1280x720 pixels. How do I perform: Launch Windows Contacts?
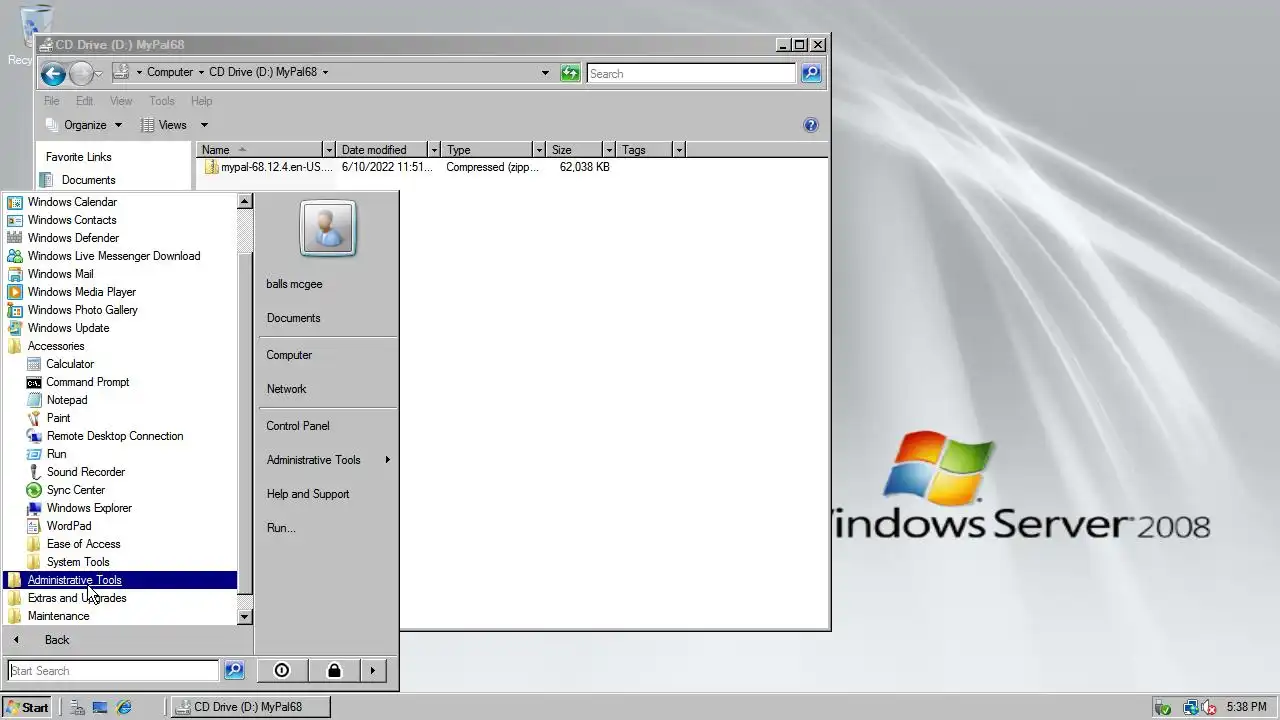click(72, 220)
